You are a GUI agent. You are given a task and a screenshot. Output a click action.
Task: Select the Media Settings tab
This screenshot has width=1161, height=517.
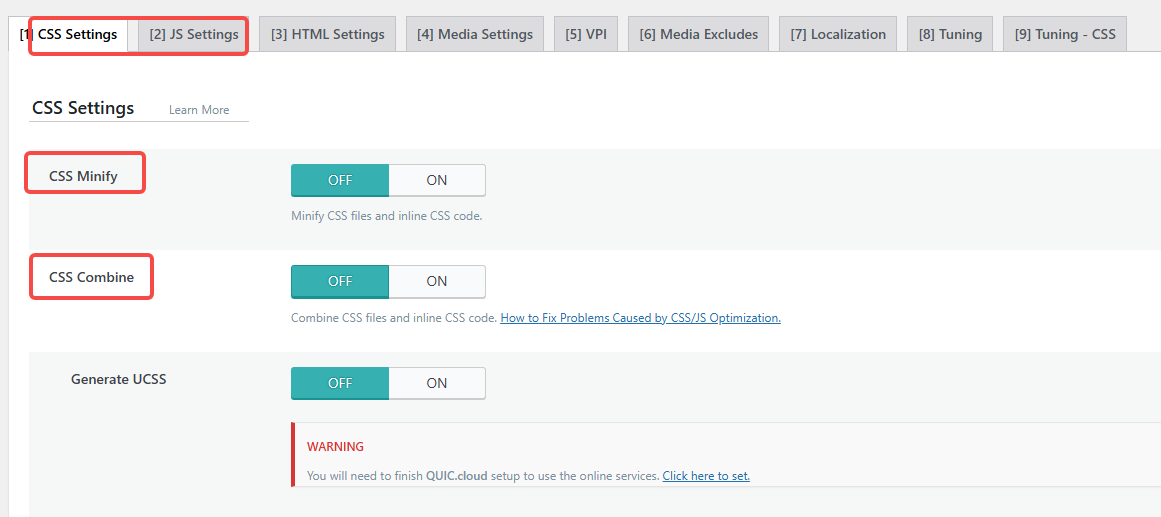click(x=474, y=34)
